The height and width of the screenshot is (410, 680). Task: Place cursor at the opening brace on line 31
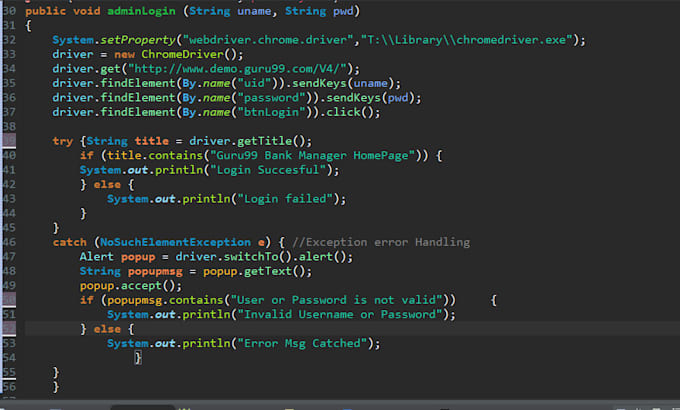point(28,26)
